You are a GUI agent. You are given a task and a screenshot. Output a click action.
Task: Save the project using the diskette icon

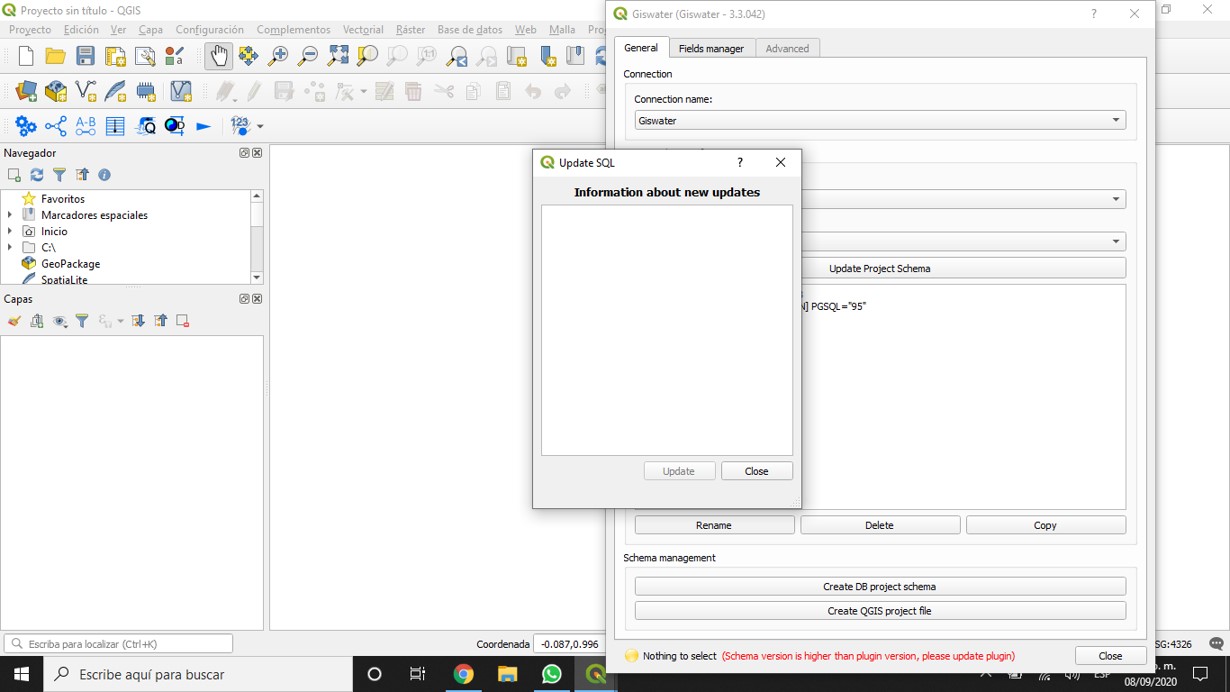point(85,56)
